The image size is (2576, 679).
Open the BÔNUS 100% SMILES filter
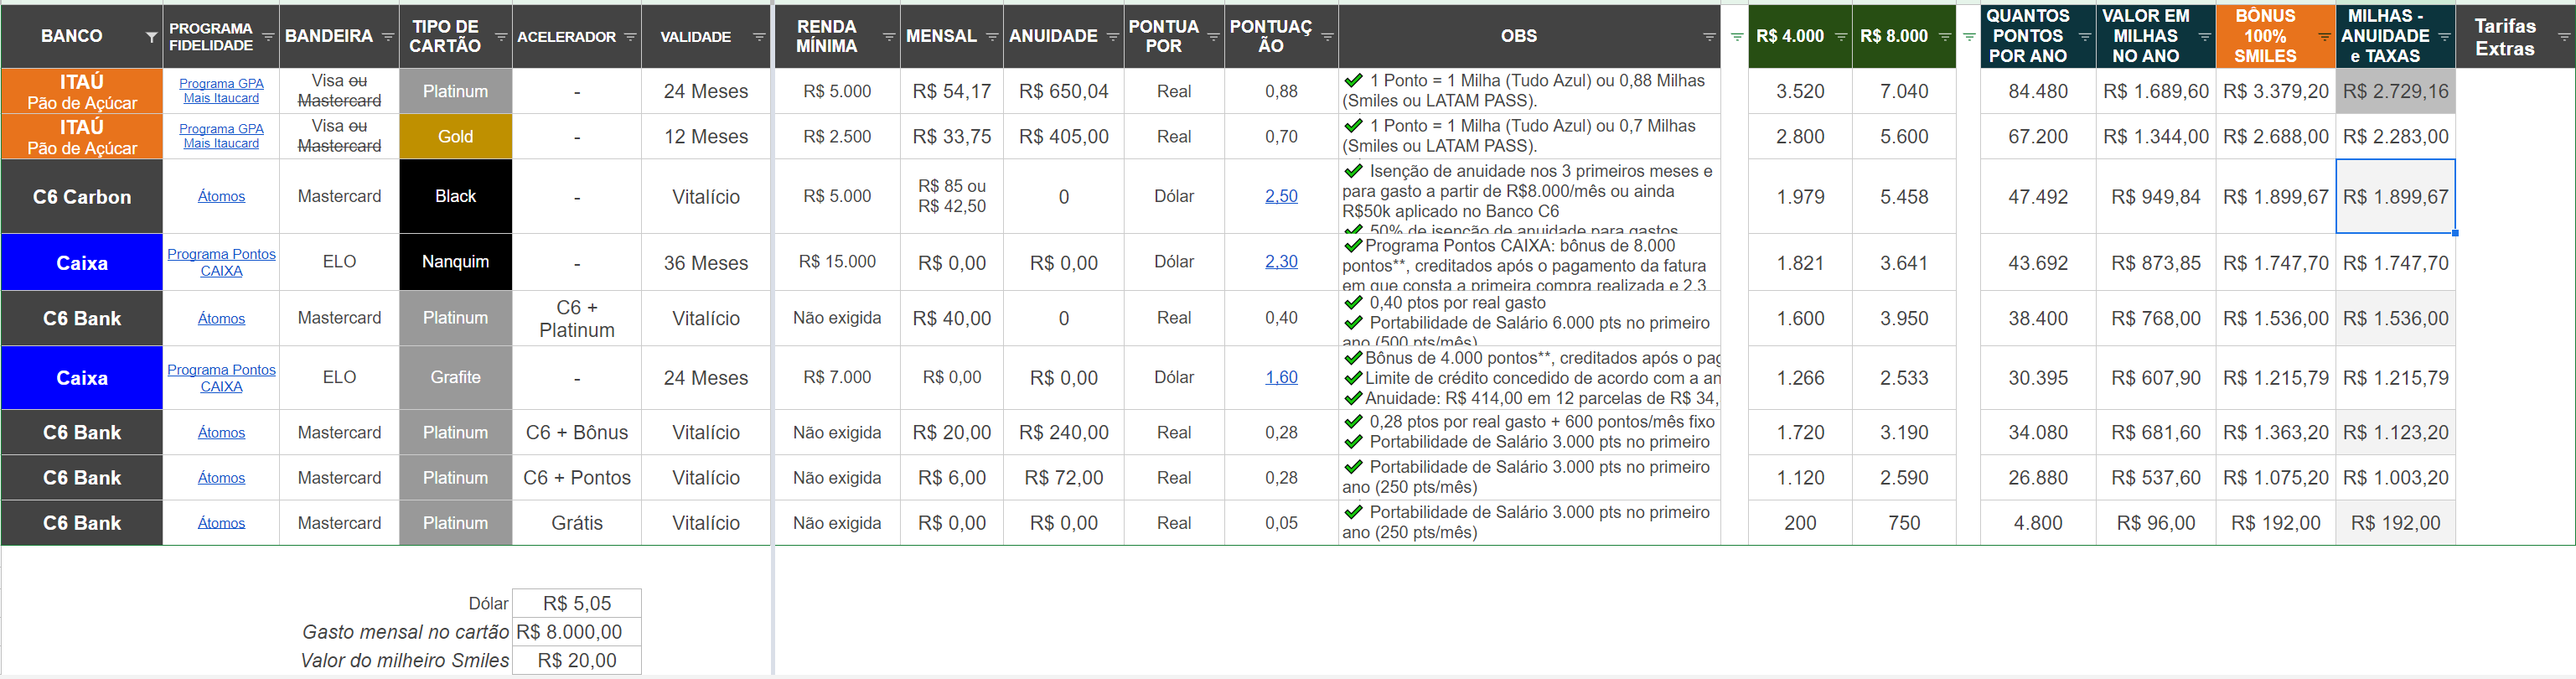click(x=2324, y=37)
